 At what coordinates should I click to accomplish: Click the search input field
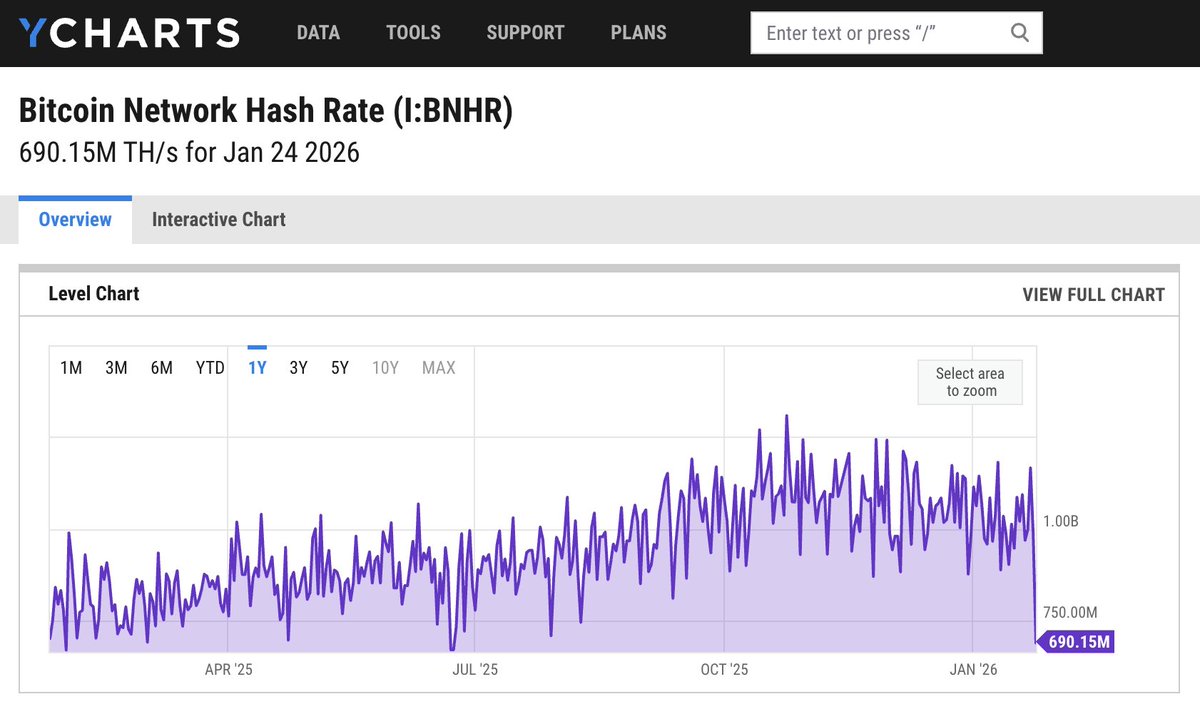point(880,32)
